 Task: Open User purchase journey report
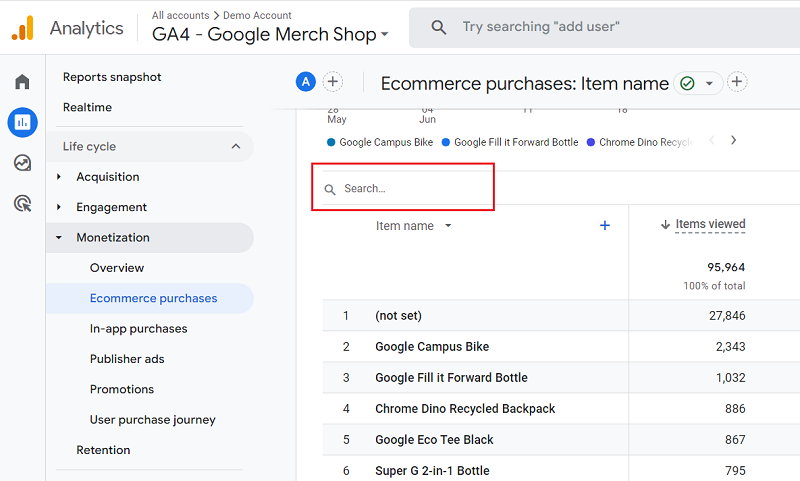click(153, 420)
